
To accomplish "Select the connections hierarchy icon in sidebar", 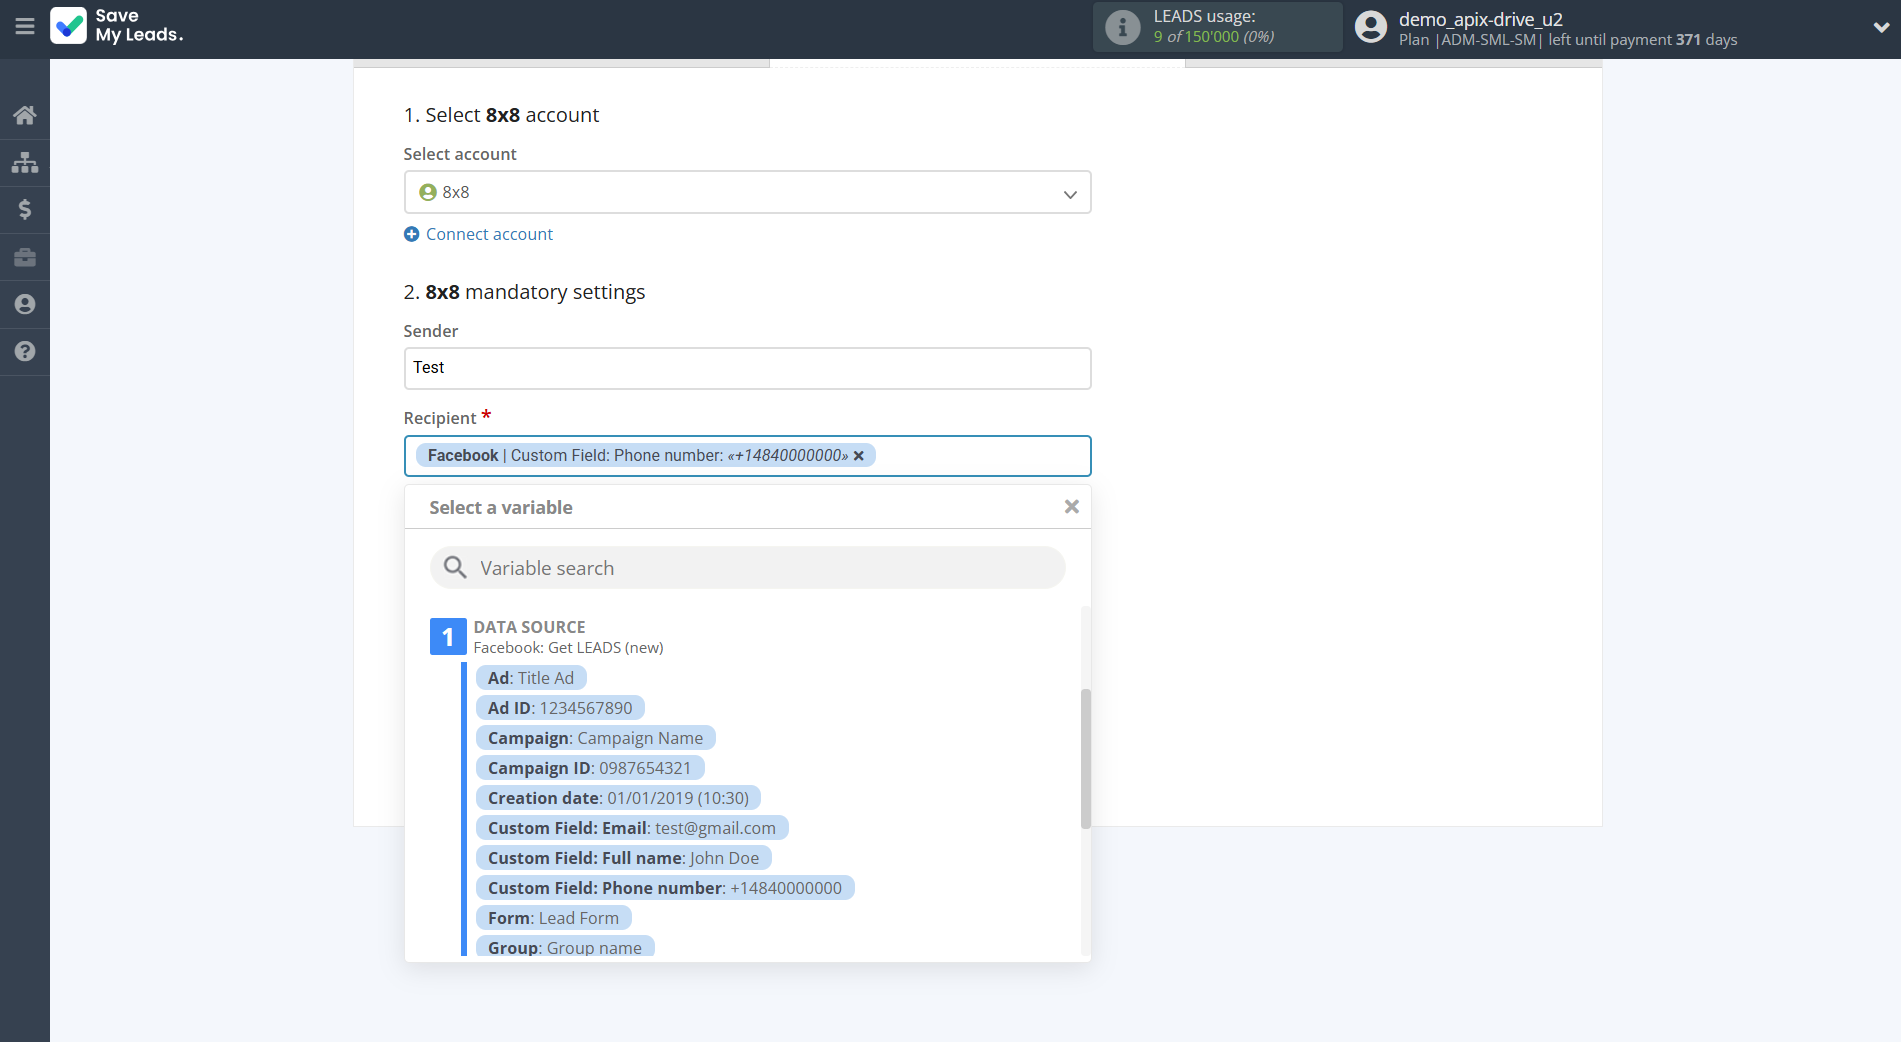I will click(x=24, y=161).
